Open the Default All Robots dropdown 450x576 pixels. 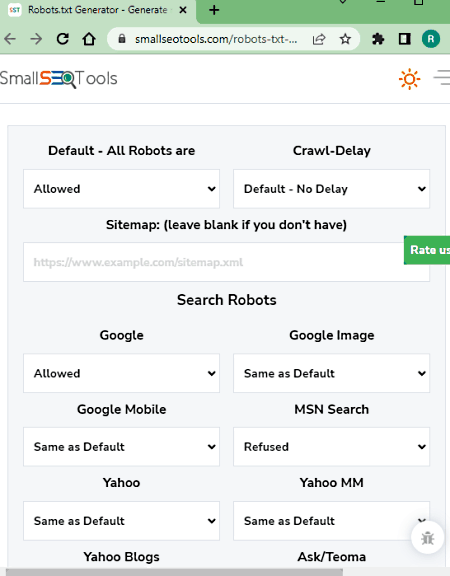pyautogui.click(x=122, y=189)
